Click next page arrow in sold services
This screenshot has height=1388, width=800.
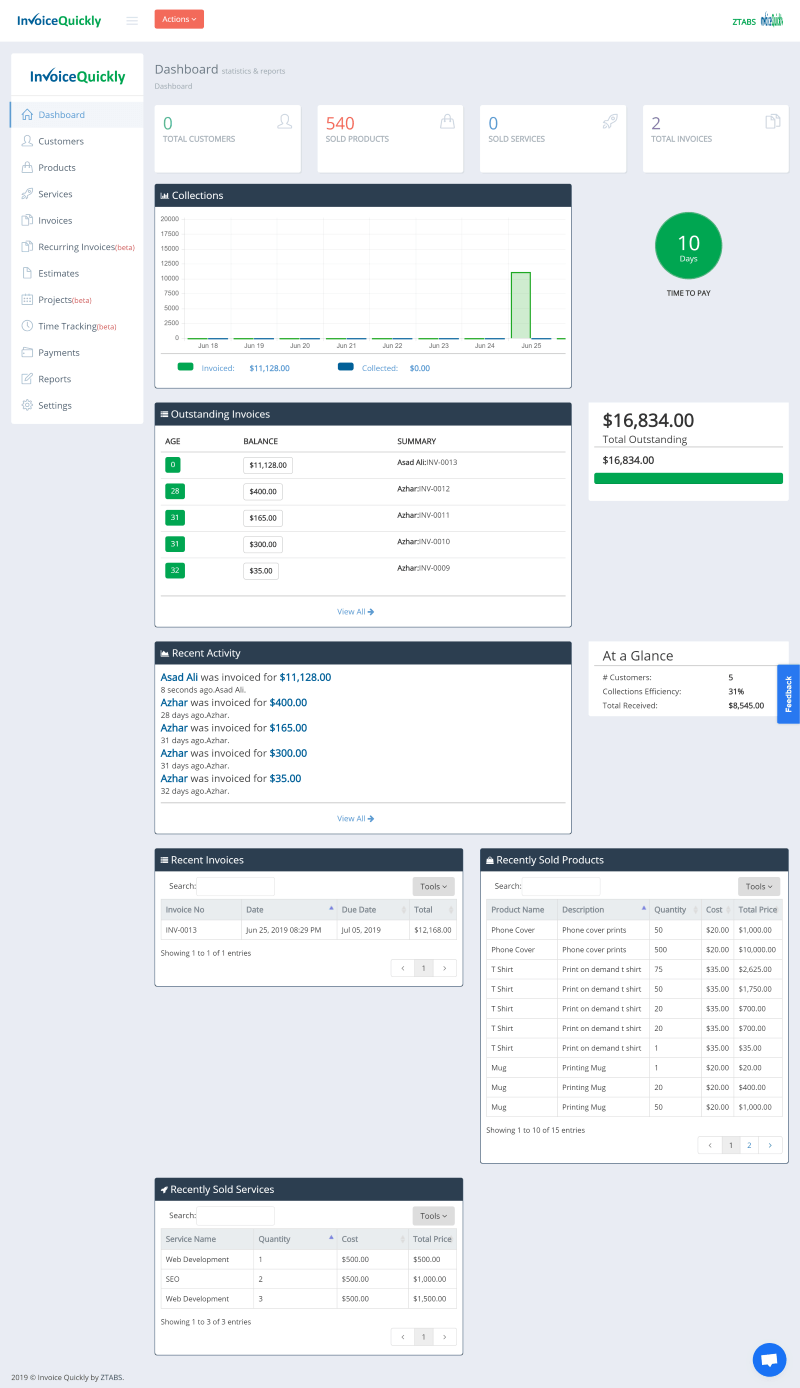point(445,1337)
